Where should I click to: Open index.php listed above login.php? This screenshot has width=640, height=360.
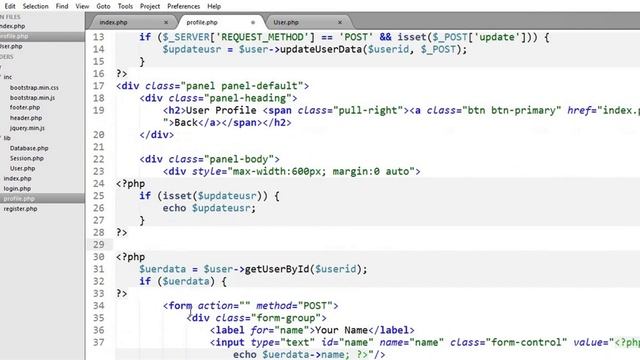pos(17,178)
